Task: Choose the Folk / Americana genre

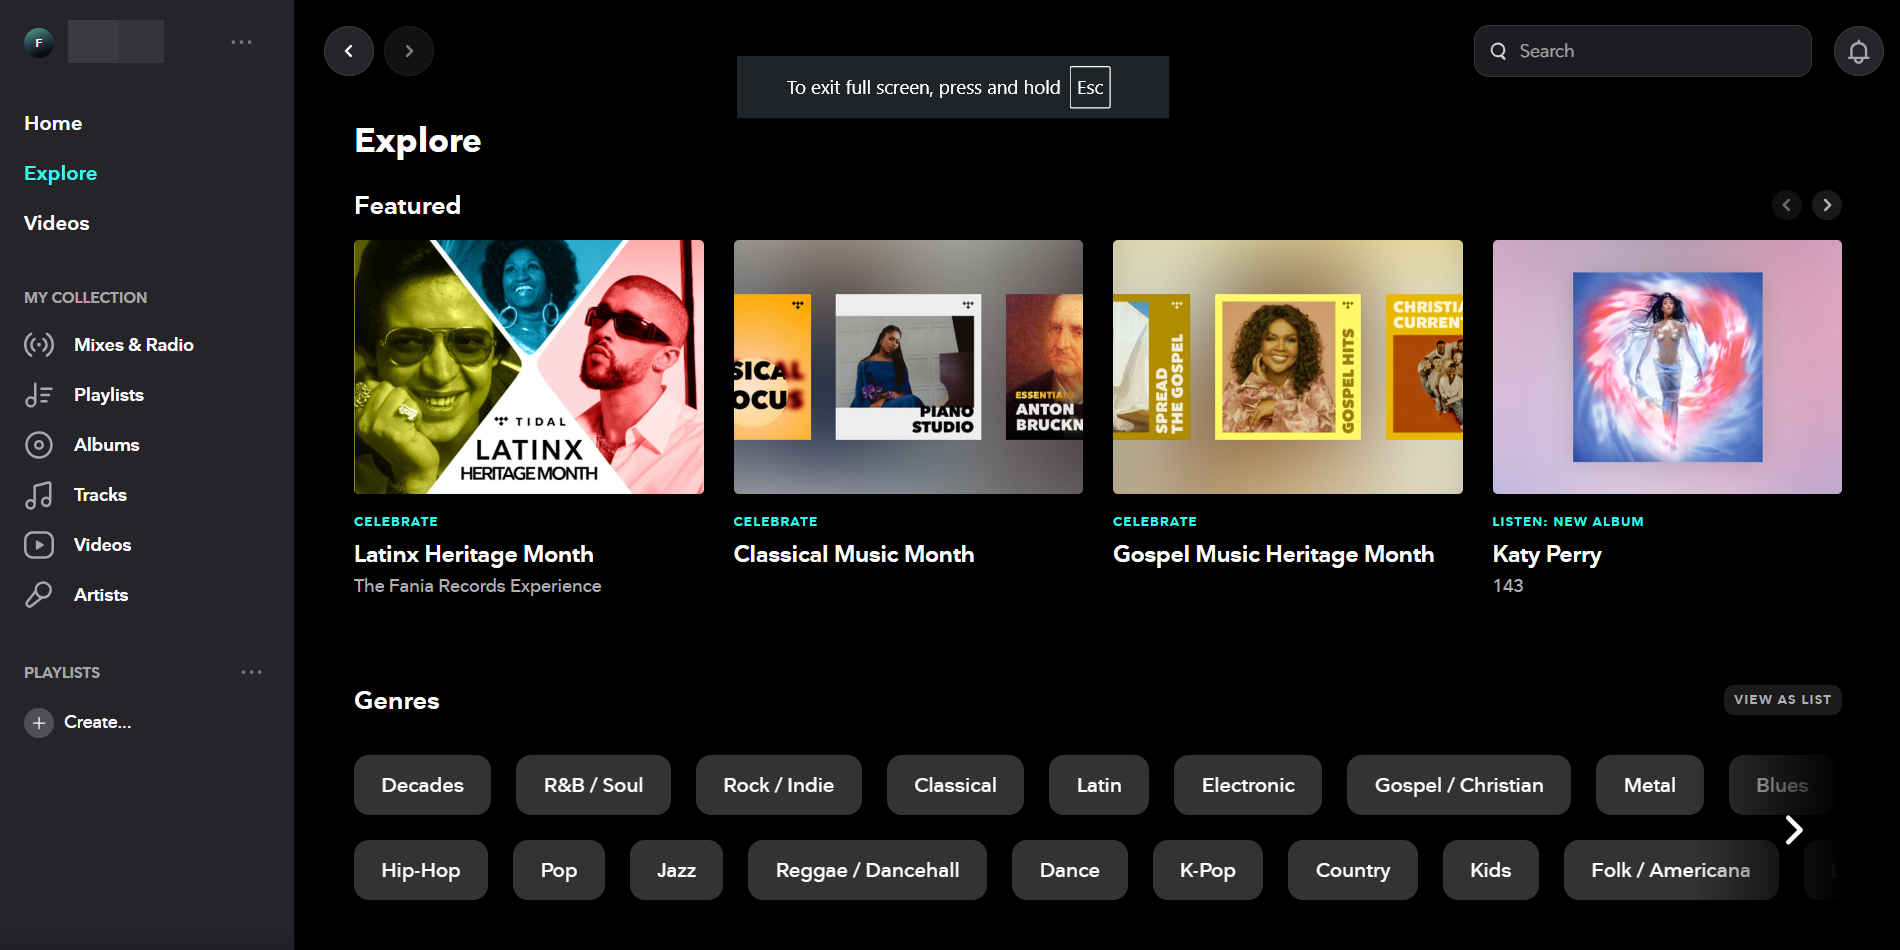Action: (1671, 870)
